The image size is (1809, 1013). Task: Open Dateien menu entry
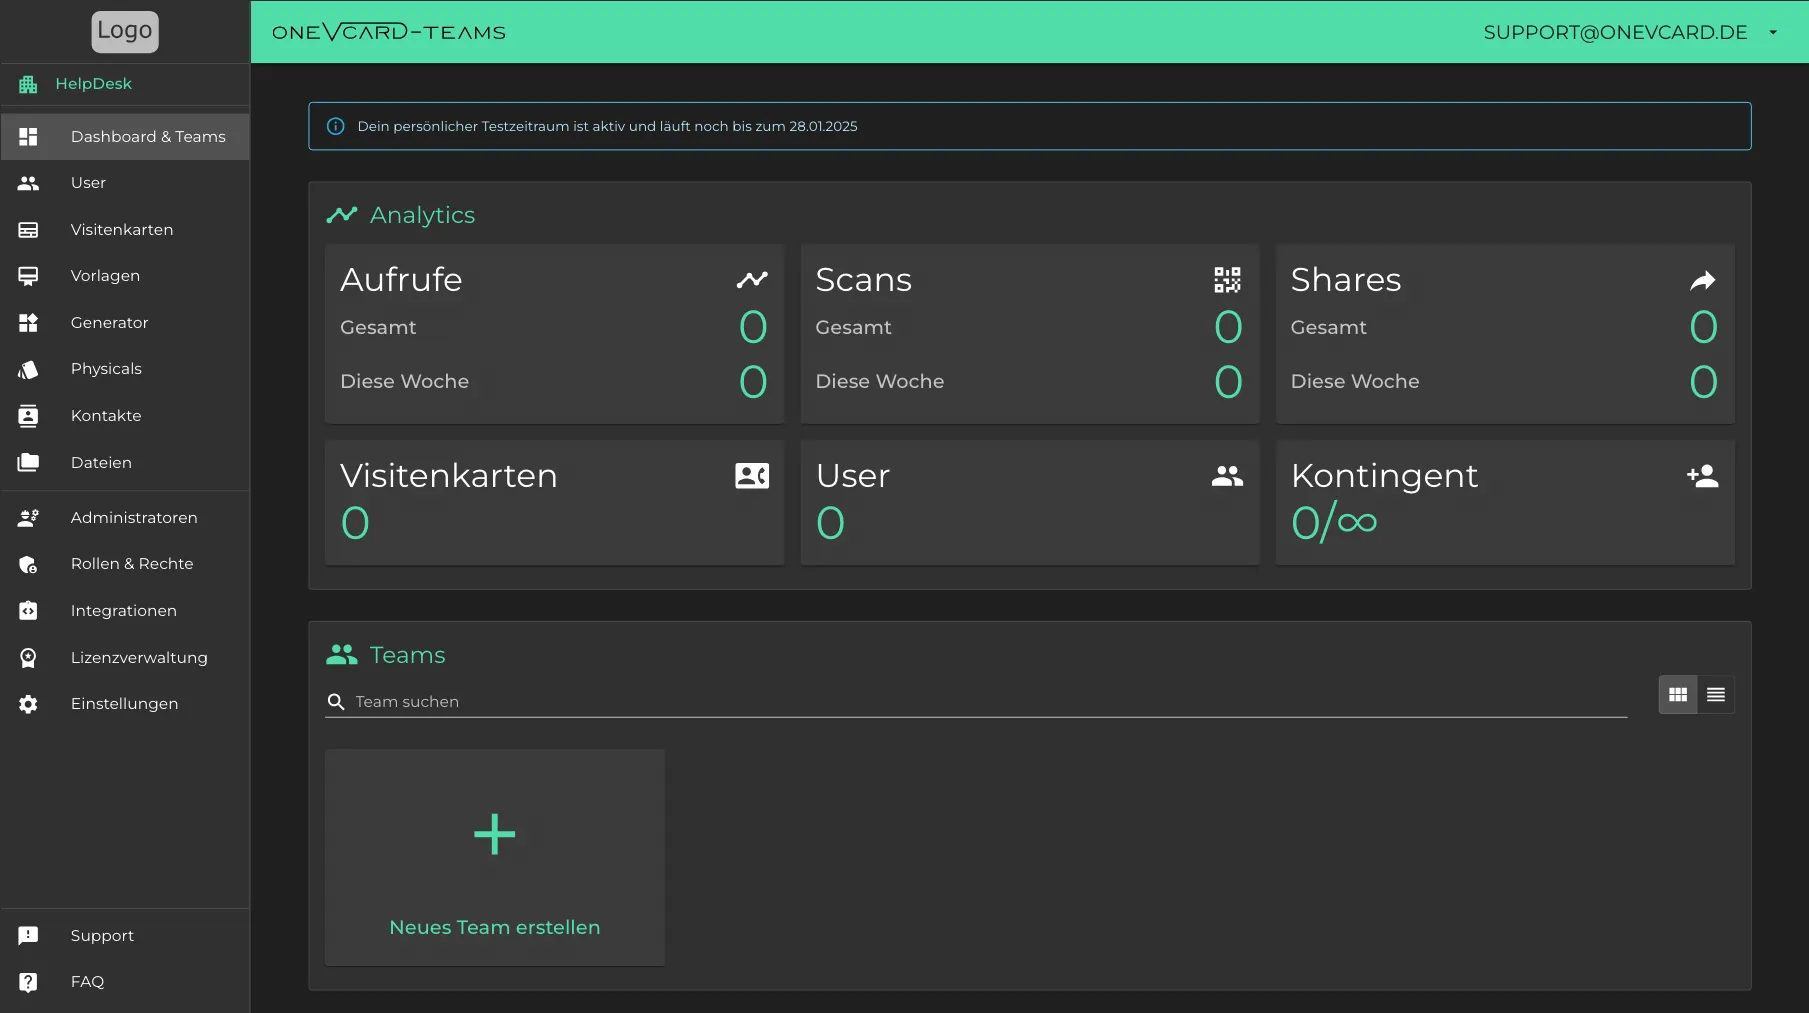(125, 462)
